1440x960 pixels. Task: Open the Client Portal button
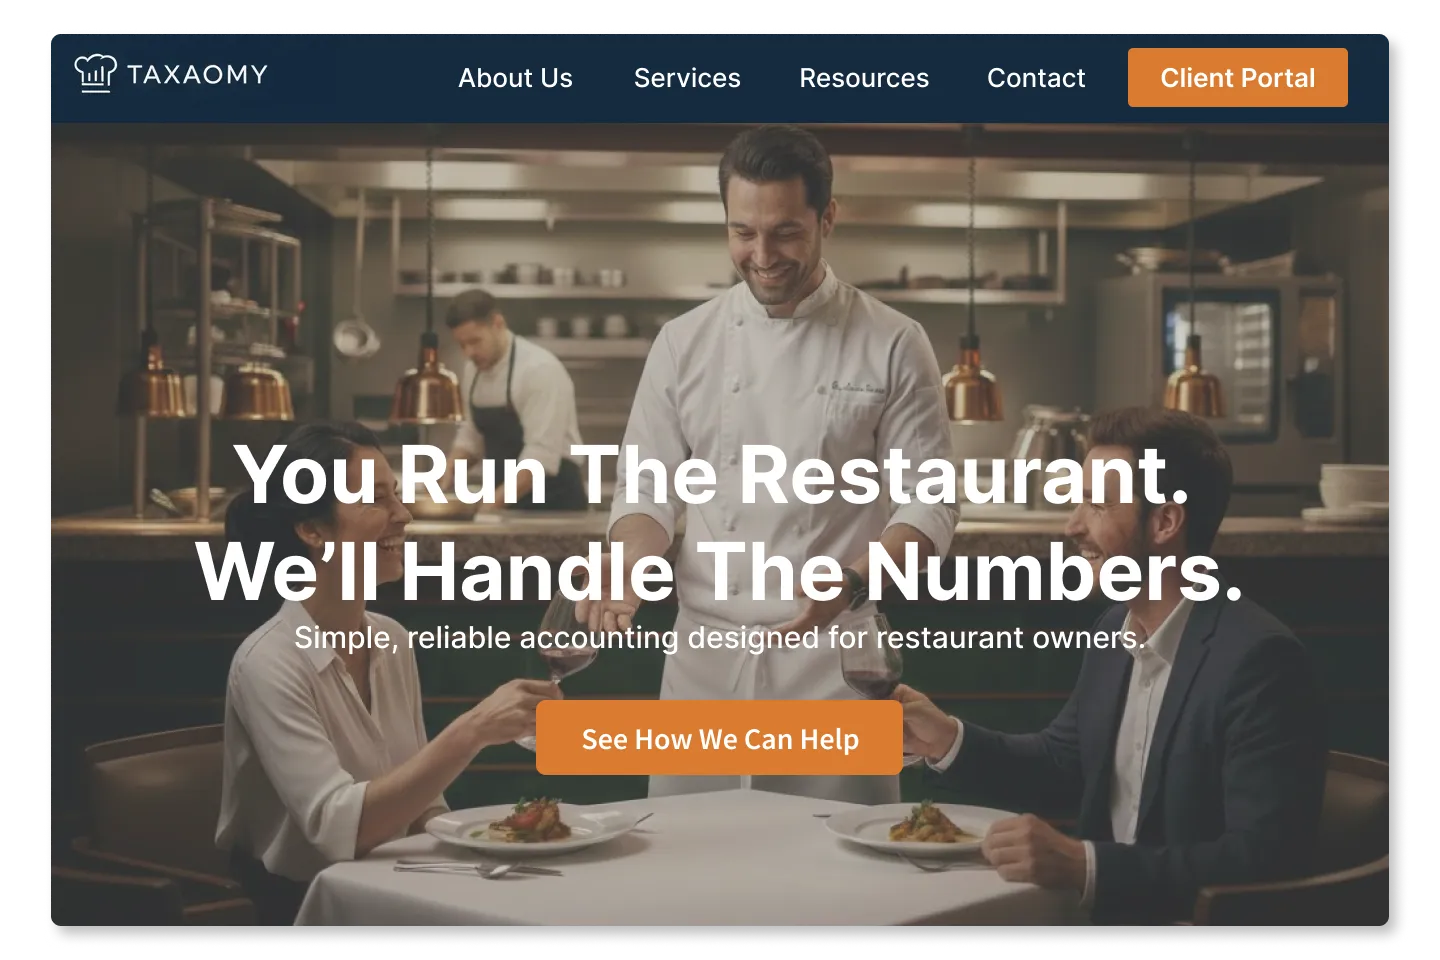click(x=1238, y=77)
